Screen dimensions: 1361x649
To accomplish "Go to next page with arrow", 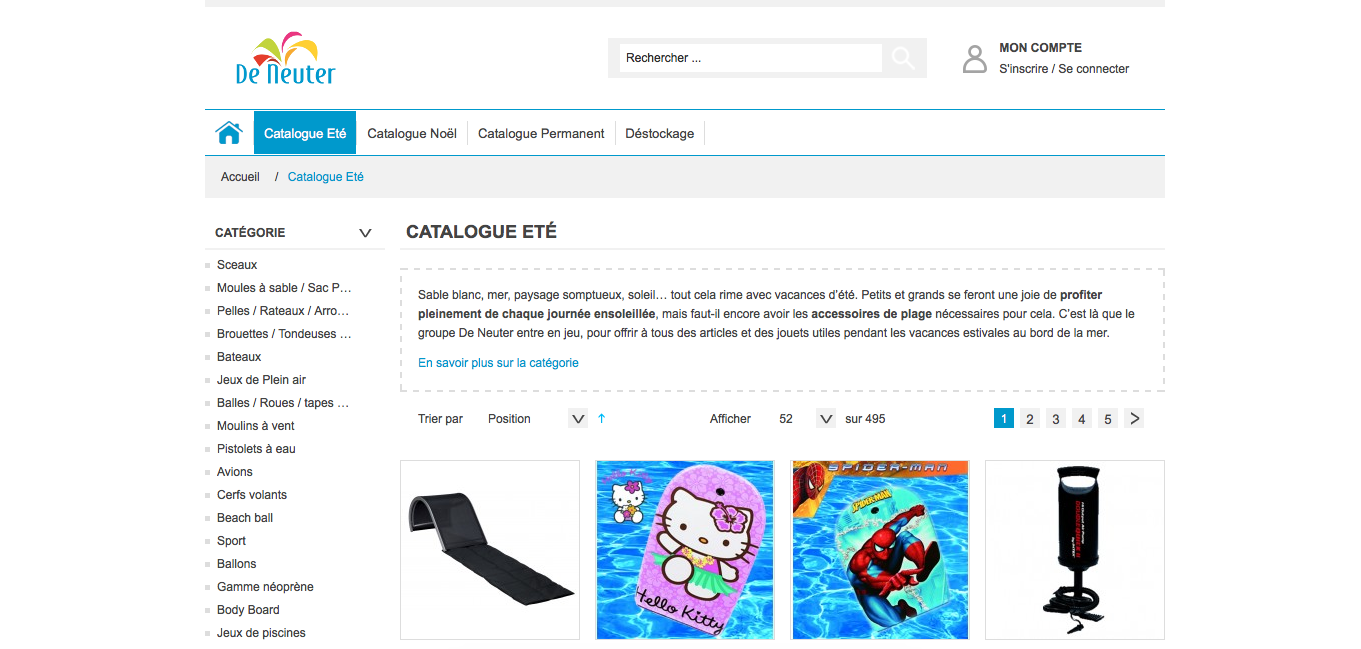I will pyautogui.click(x=1134, y=419).
